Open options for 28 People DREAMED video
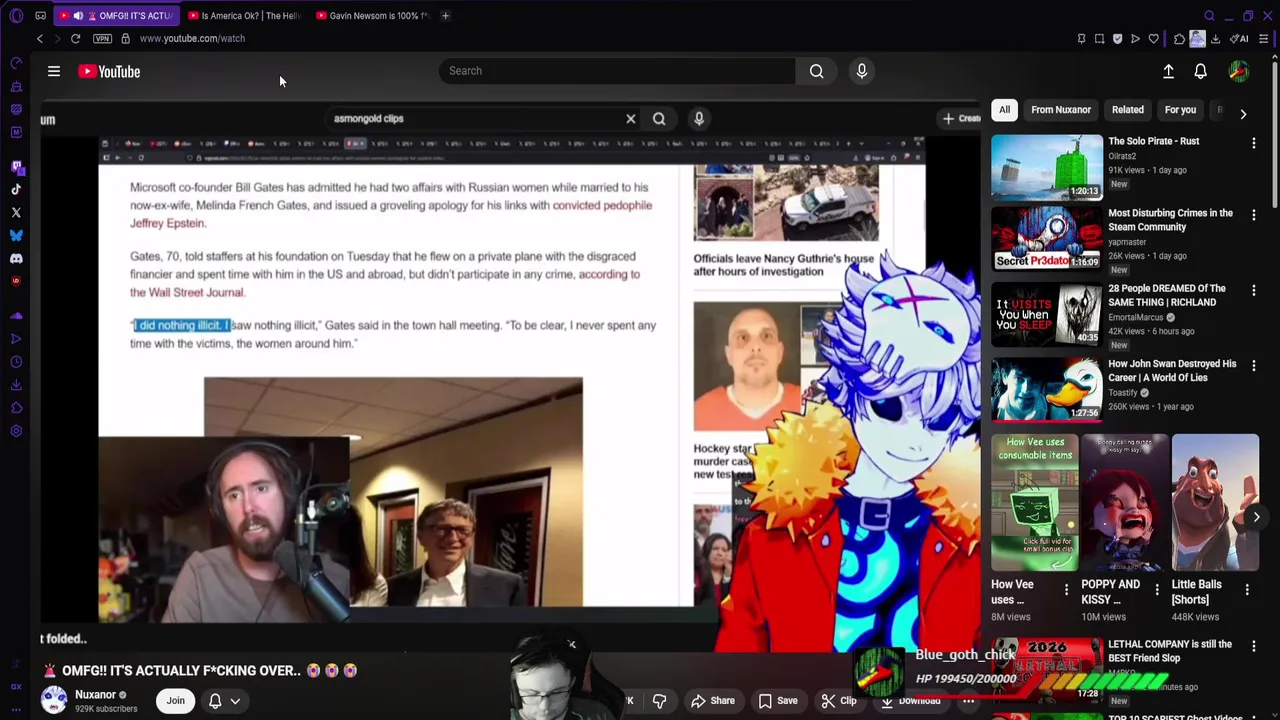1280x720 pixels. [1253, 291]
